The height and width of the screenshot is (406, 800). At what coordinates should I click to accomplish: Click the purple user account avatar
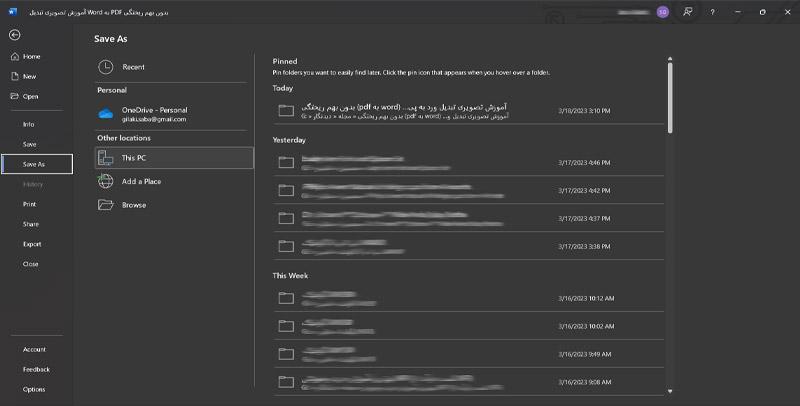click(x=662, y=12)
